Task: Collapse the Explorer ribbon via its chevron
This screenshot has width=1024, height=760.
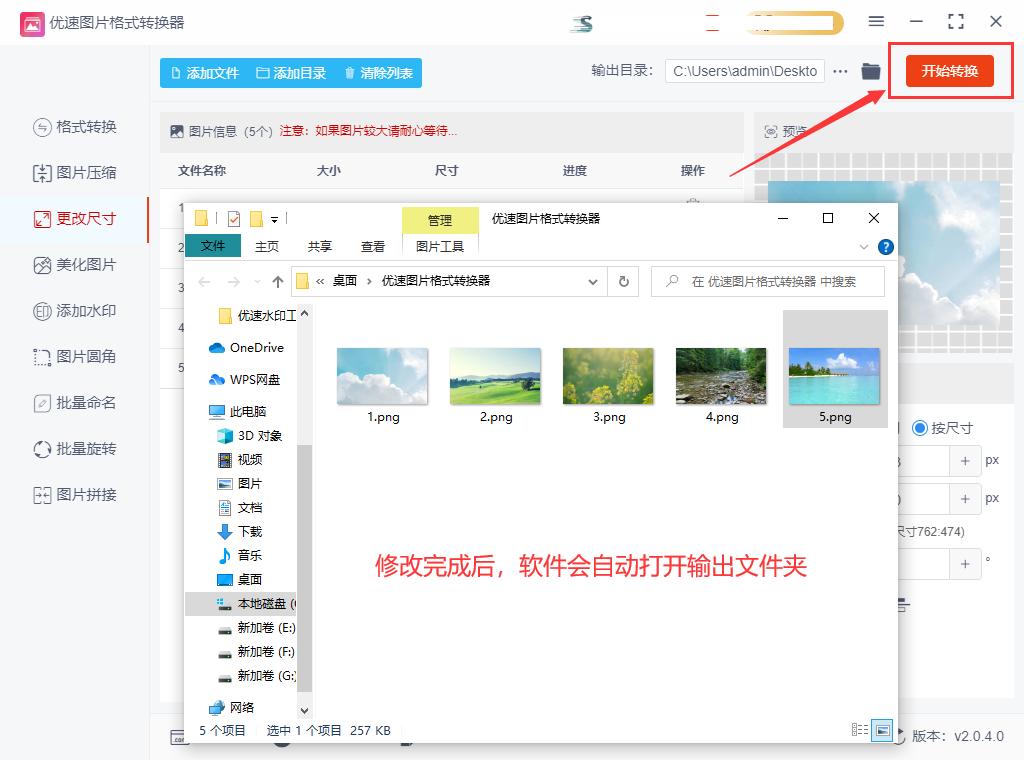Action: coord(862,246)
